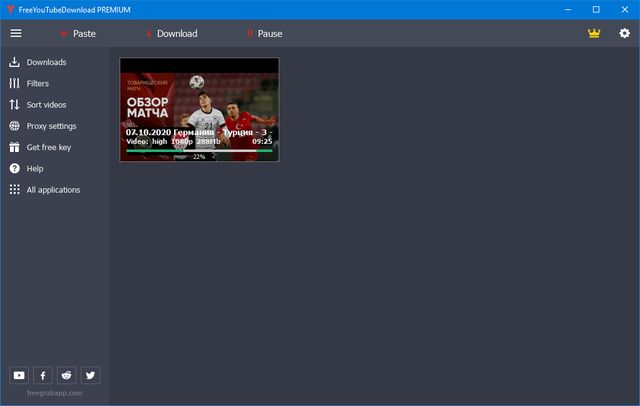640x406 pixels.
Task: Select Get free key
Action: (48, 147)
